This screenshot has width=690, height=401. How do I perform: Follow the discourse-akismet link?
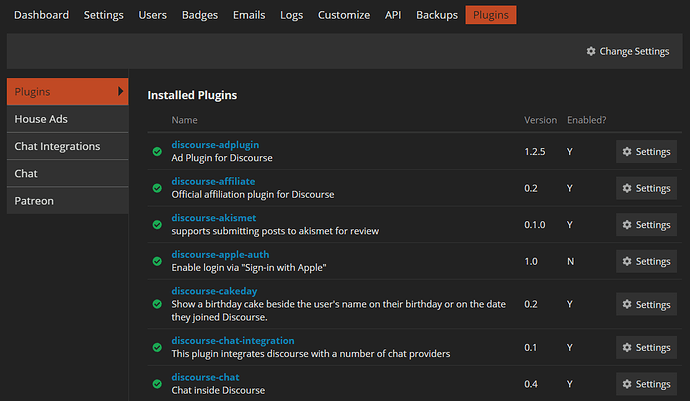pos(213,218)
